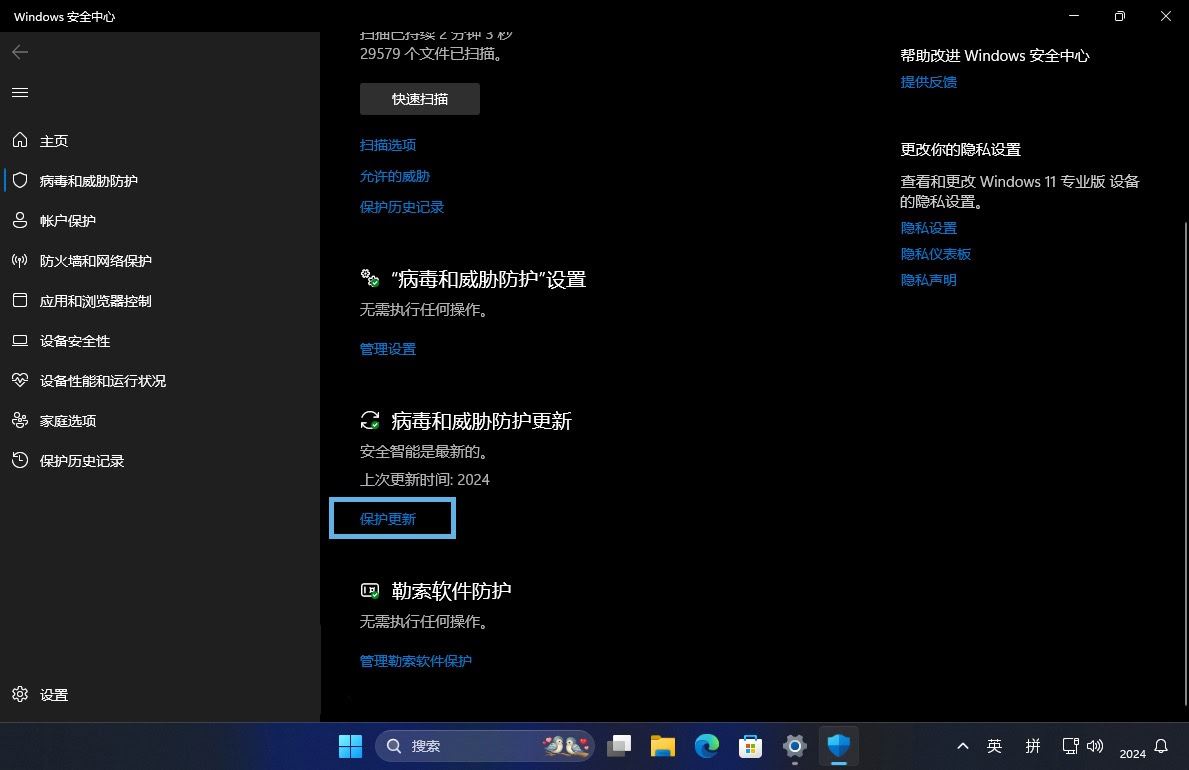
Task: Open the 扫描选项 link
Action: click(388, 145)
